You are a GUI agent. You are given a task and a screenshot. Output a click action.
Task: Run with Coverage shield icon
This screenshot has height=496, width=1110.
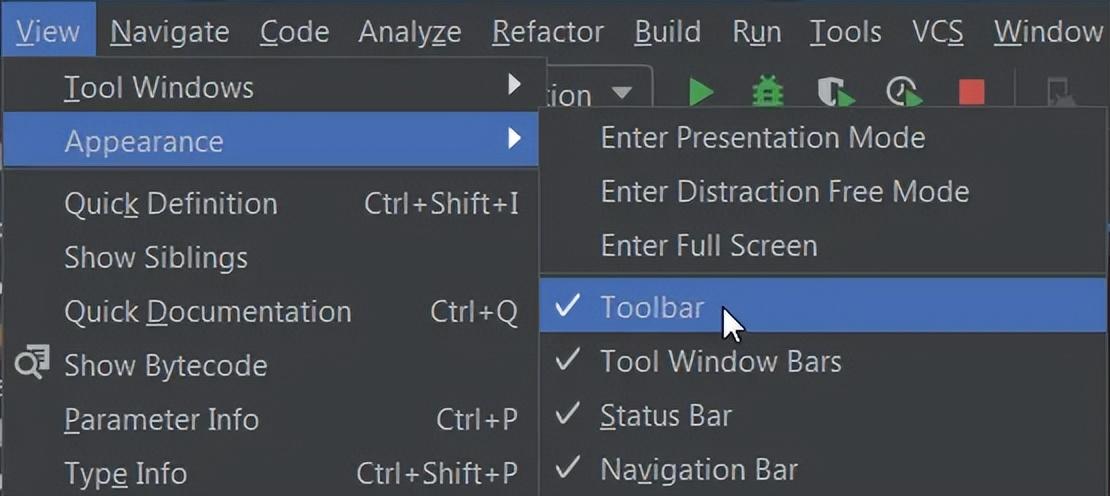click(x=835, y=93)
